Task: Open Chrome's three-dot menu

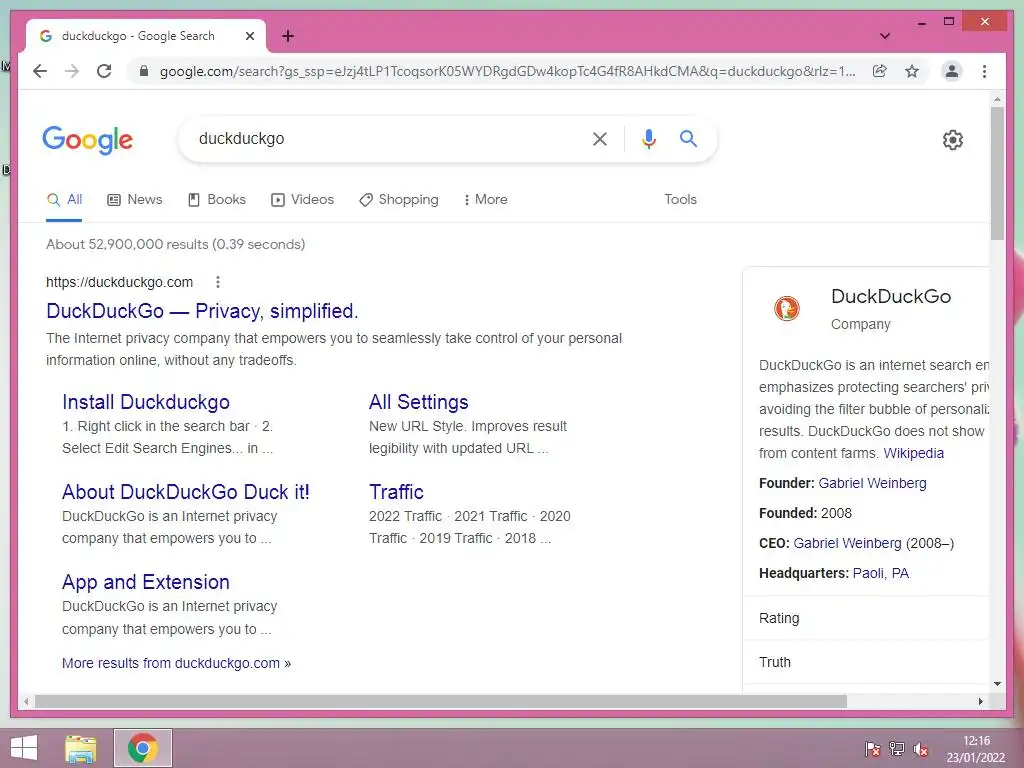Action: 984,71
